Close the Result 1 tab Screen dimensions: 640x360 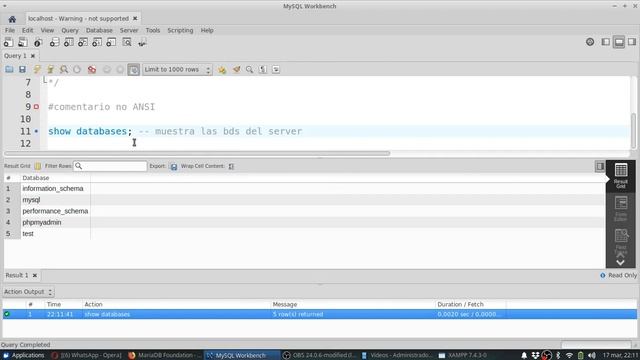coord(35,276)
